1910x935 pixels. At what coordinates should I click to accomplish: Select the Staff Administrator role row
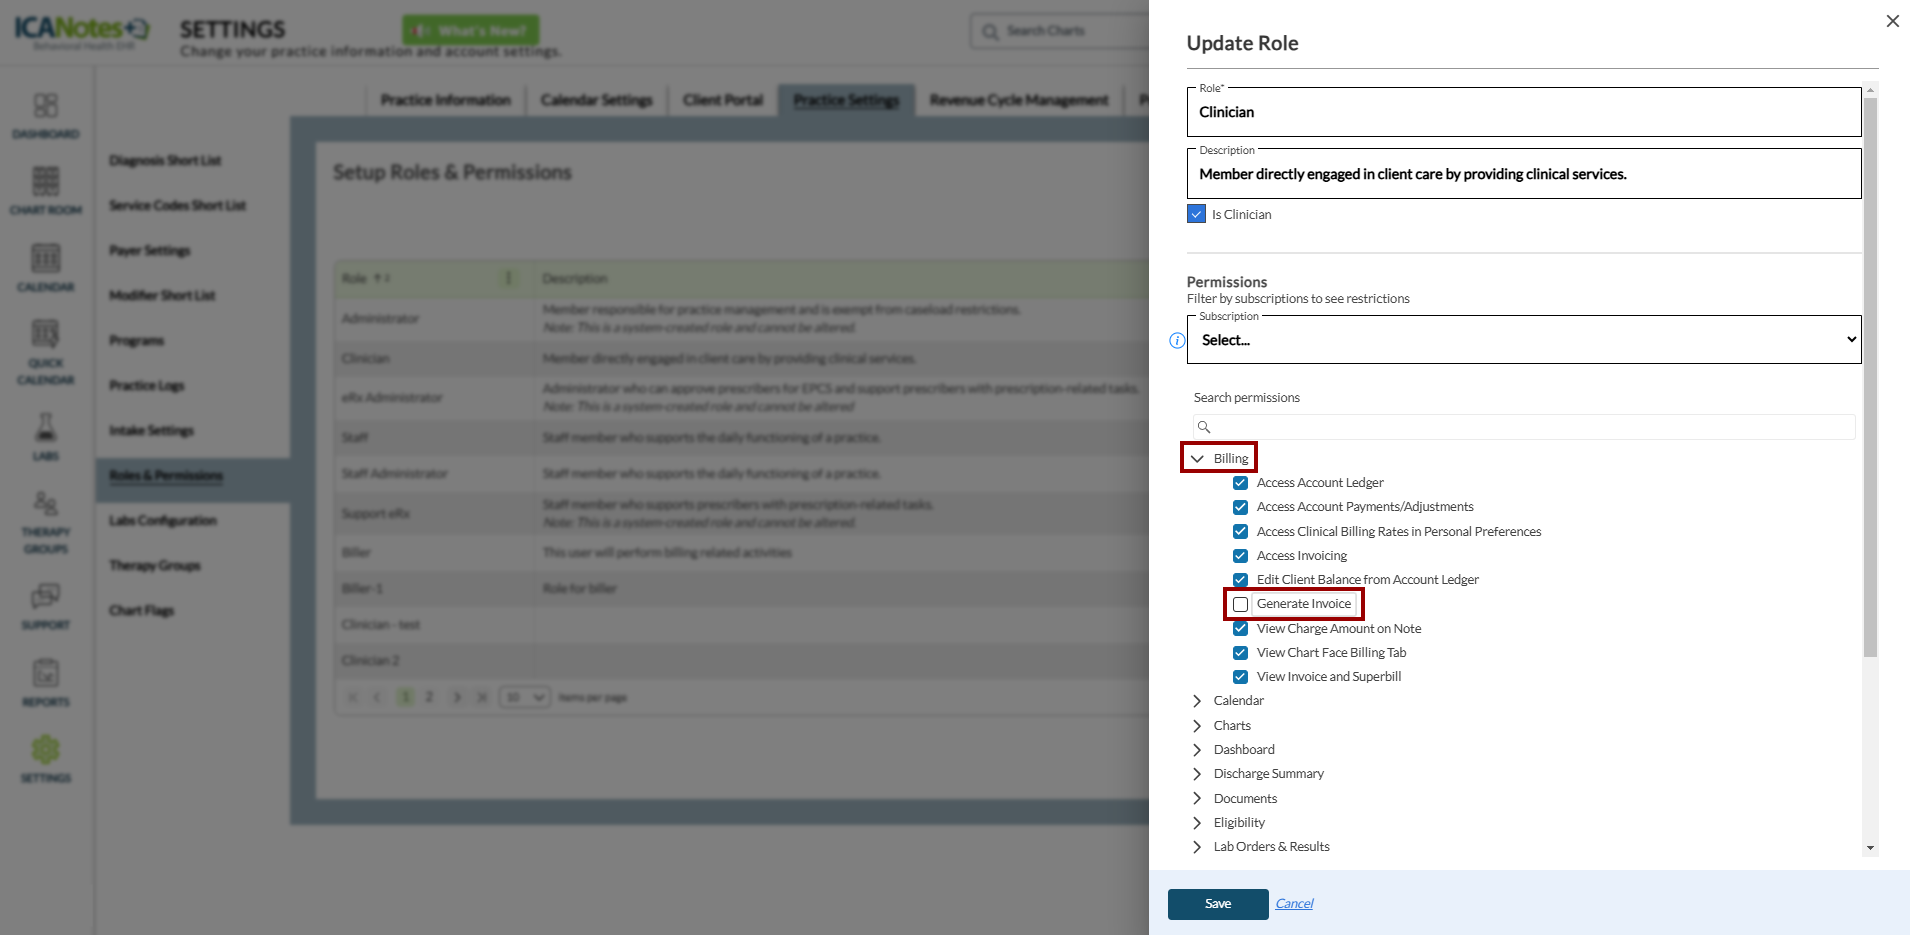click(x=740, y=473)
